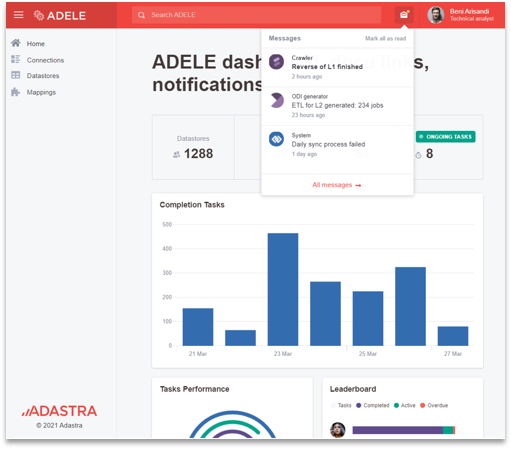
Task: Toggle Active legend in Leaderboard
Action: click(x=404, y=405)
